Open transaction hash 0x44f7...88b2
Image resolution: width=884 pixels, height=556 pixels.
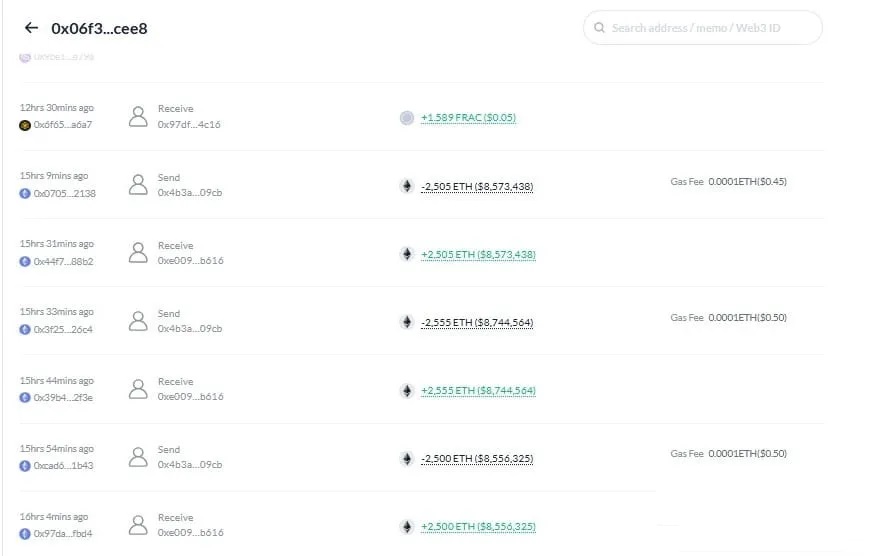coord(63,262)
